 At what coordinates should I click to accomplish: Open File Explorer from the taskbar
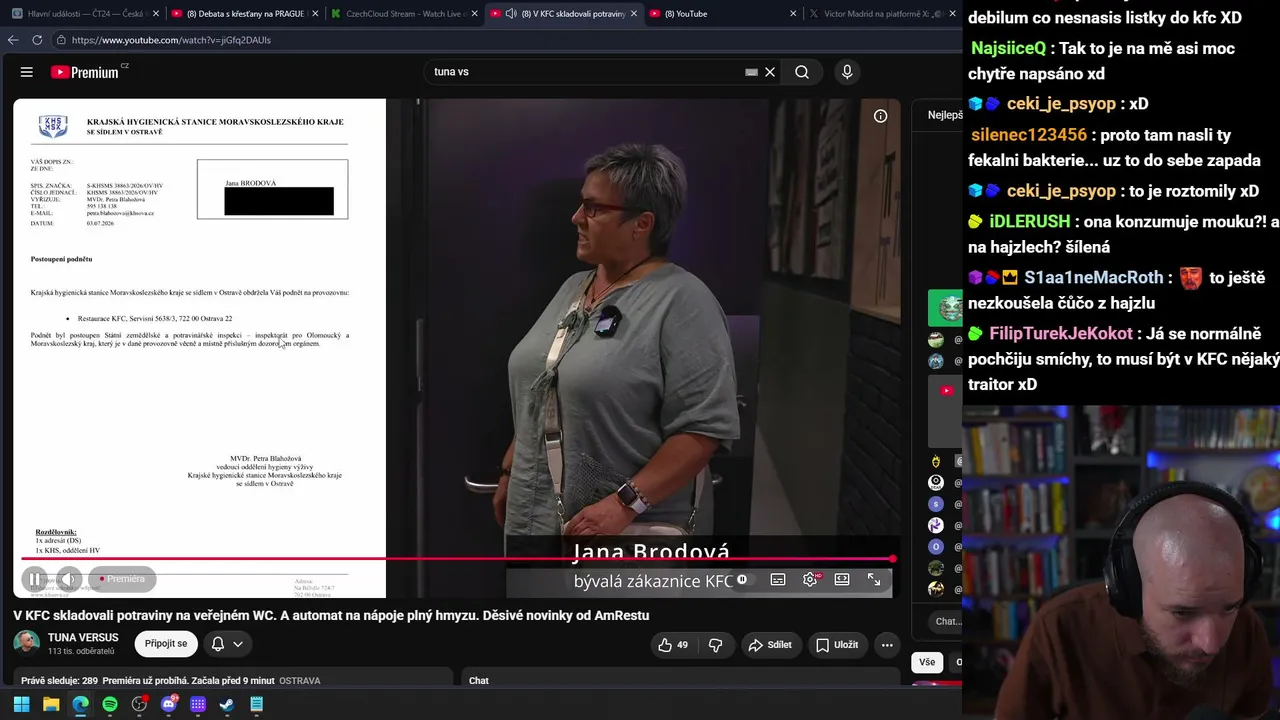point(51,704)
